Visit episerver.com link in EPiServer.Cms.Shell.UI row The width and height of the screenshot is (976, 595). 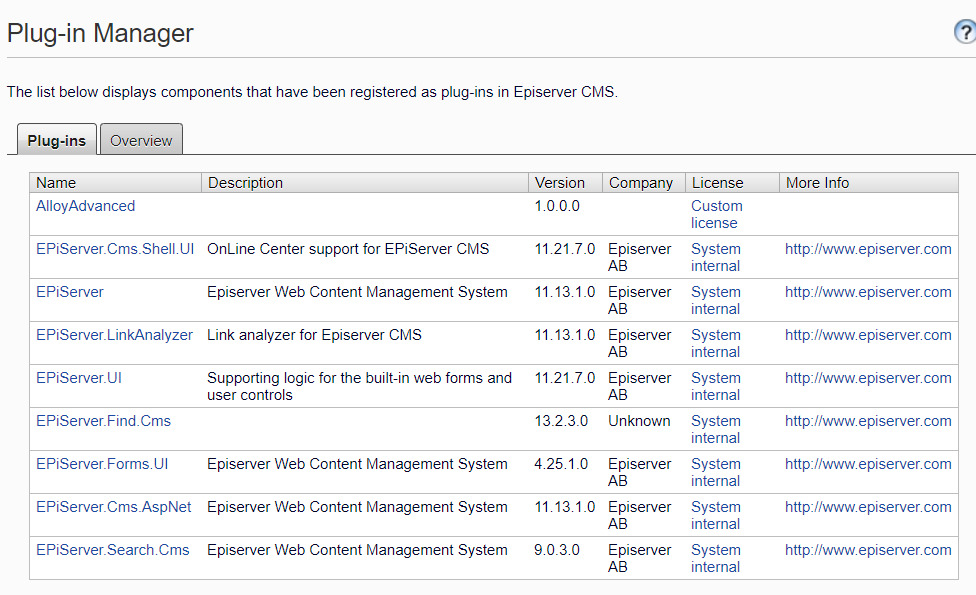point(867,249)
